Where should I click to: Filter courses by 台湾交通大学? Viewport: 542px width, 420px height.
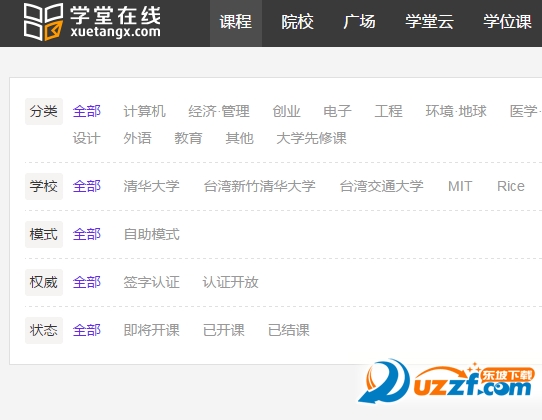click(382, 186)
